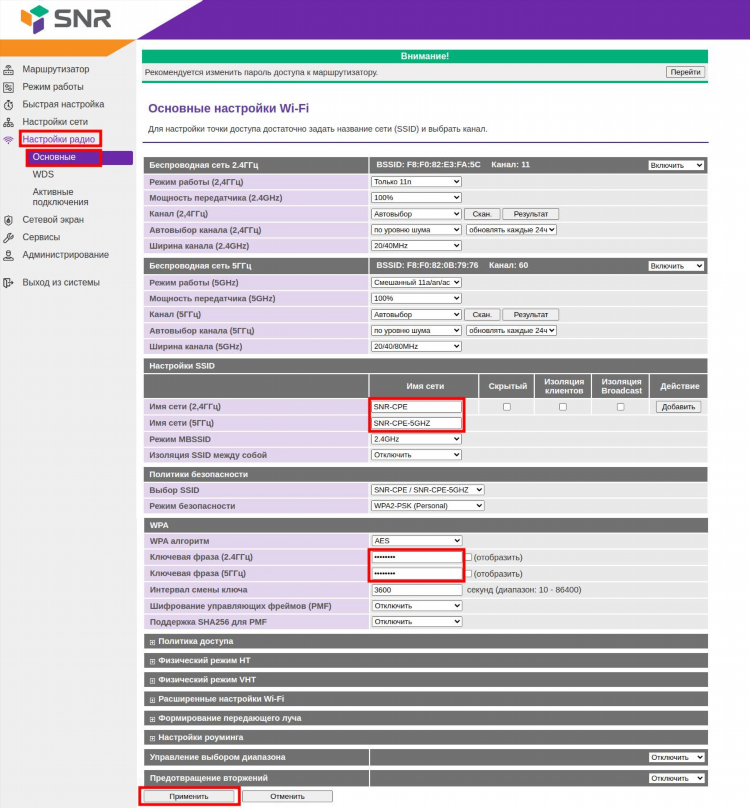Open Режим безопасности dropdown
Viewport: 750px width, 808px height.
[x=427, y=506]
